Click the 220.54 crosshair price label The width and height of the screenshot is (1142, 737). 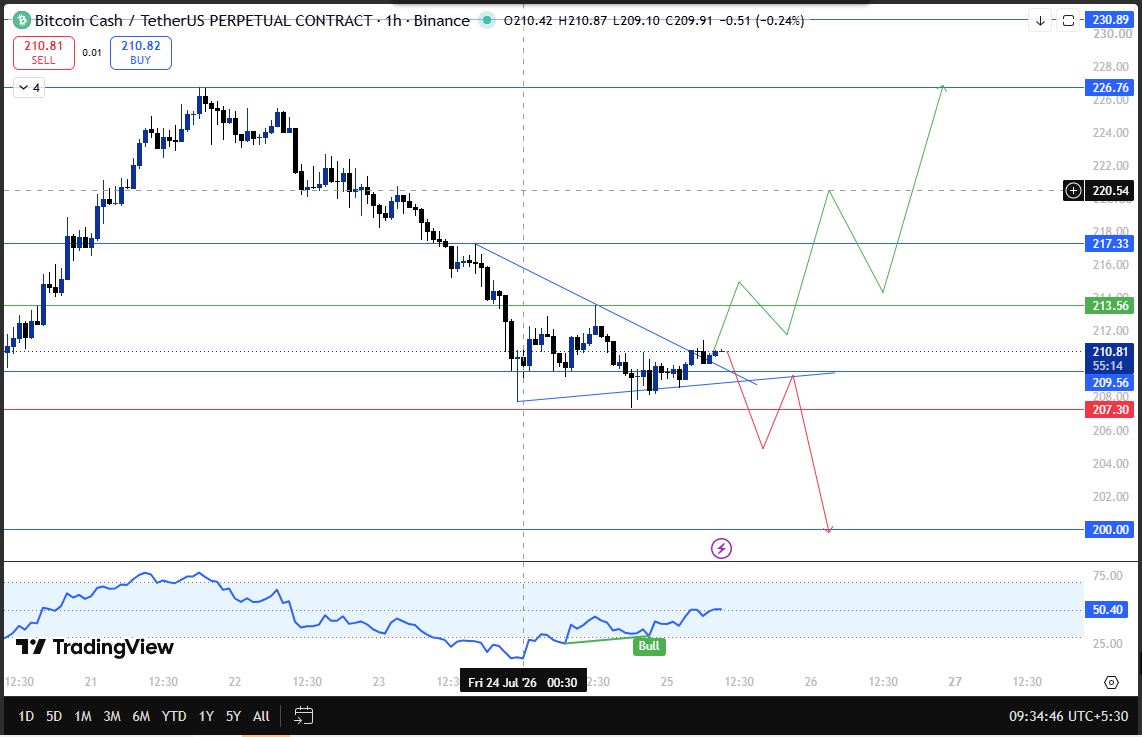click(x=1110, y=191)
